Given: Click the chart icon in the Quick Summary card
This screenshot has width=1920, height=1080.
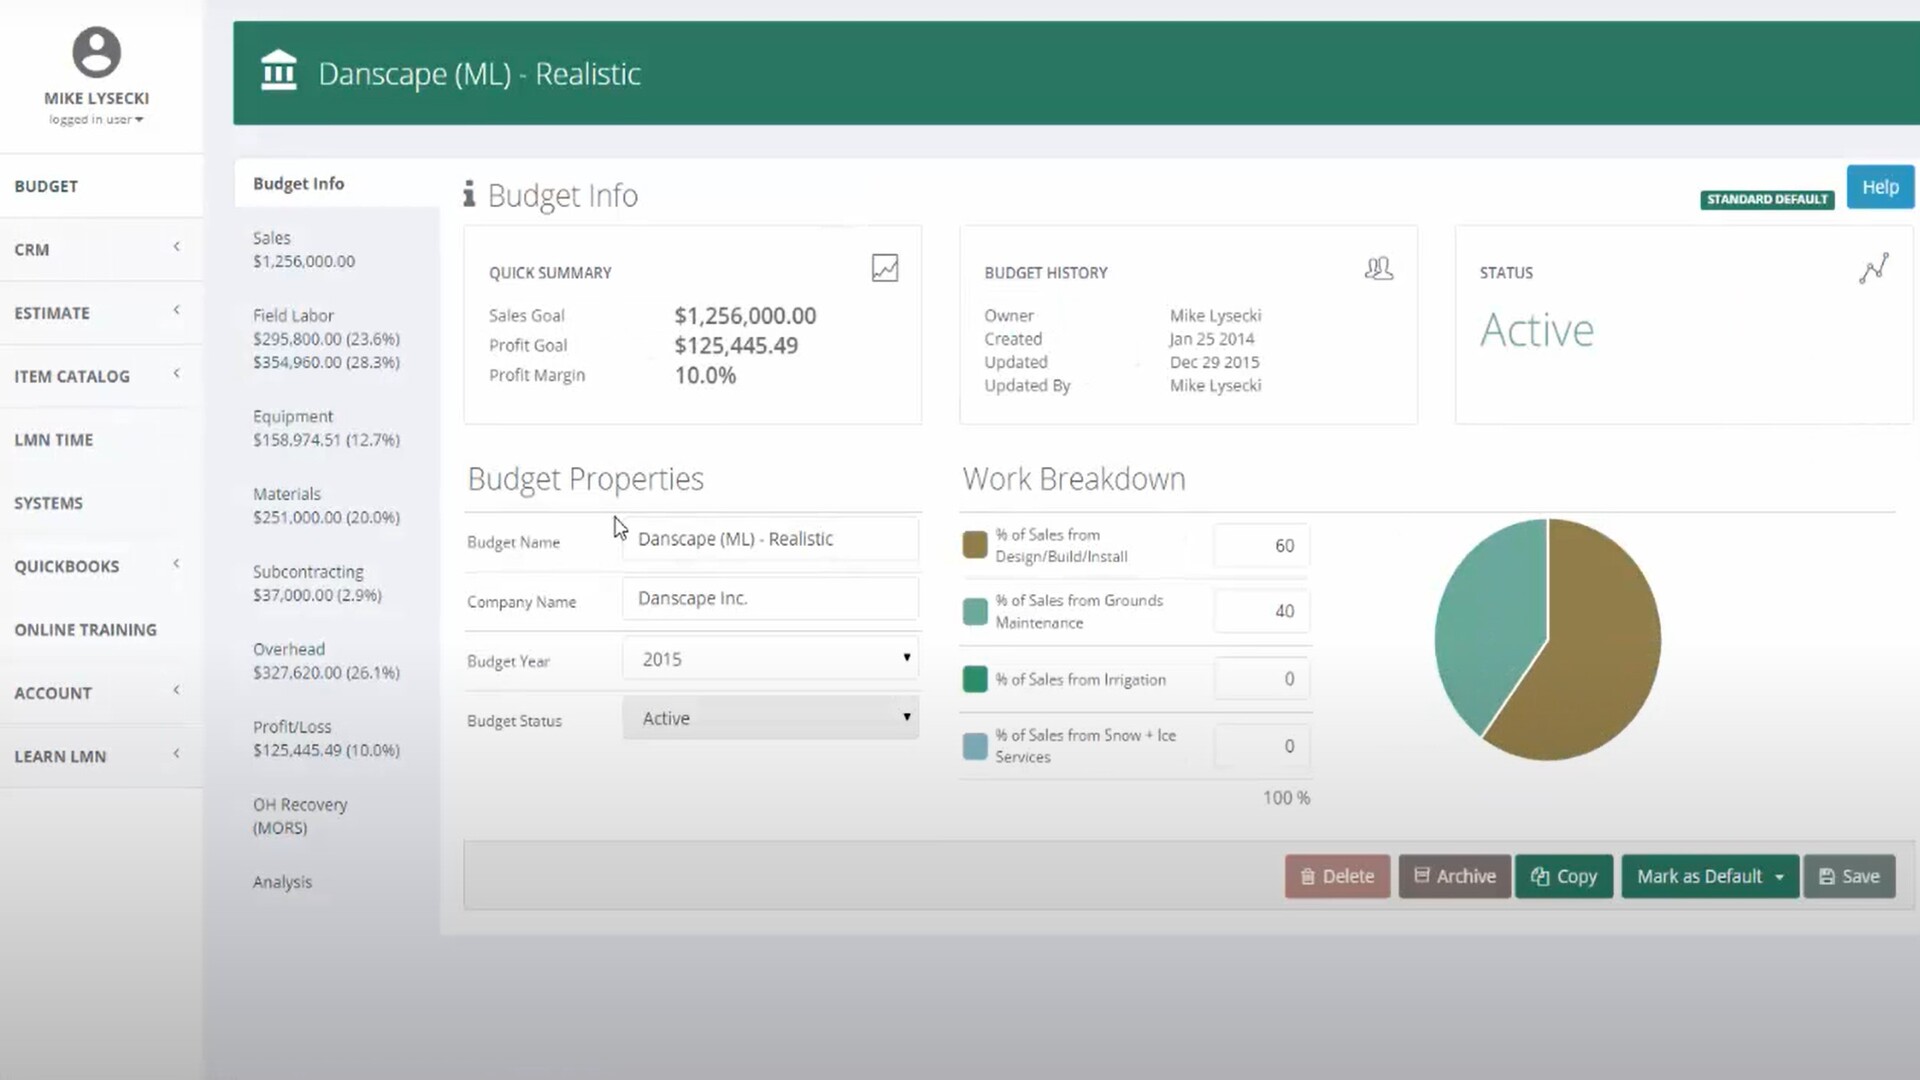Looking at the screenshot, I should coord(884,267).
